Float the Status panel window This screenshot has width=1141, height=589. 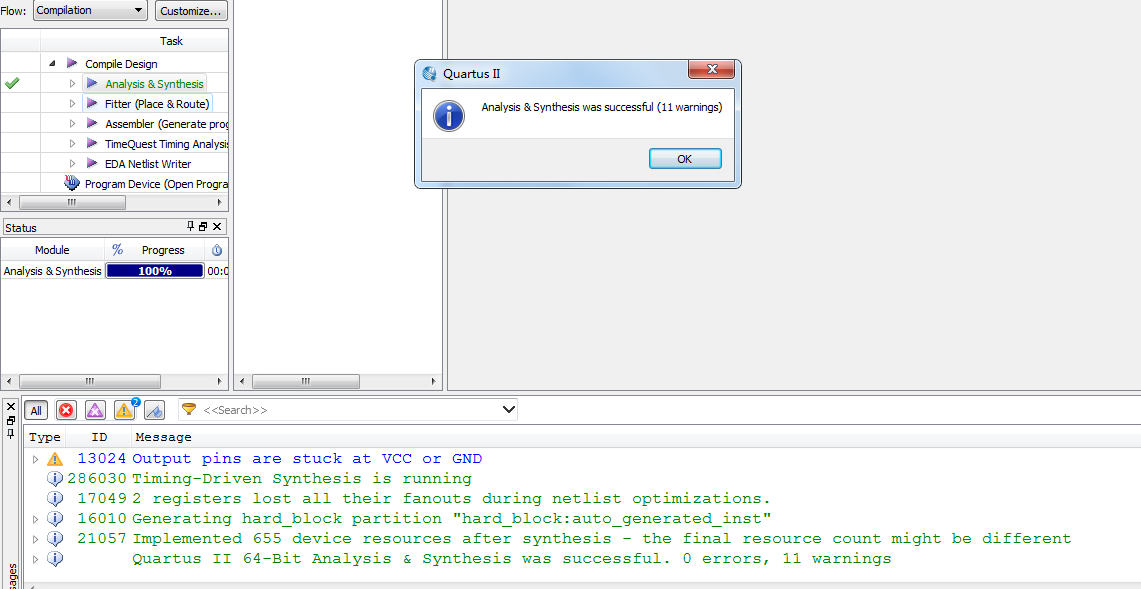pyautogui.click(x=203, y=226)
